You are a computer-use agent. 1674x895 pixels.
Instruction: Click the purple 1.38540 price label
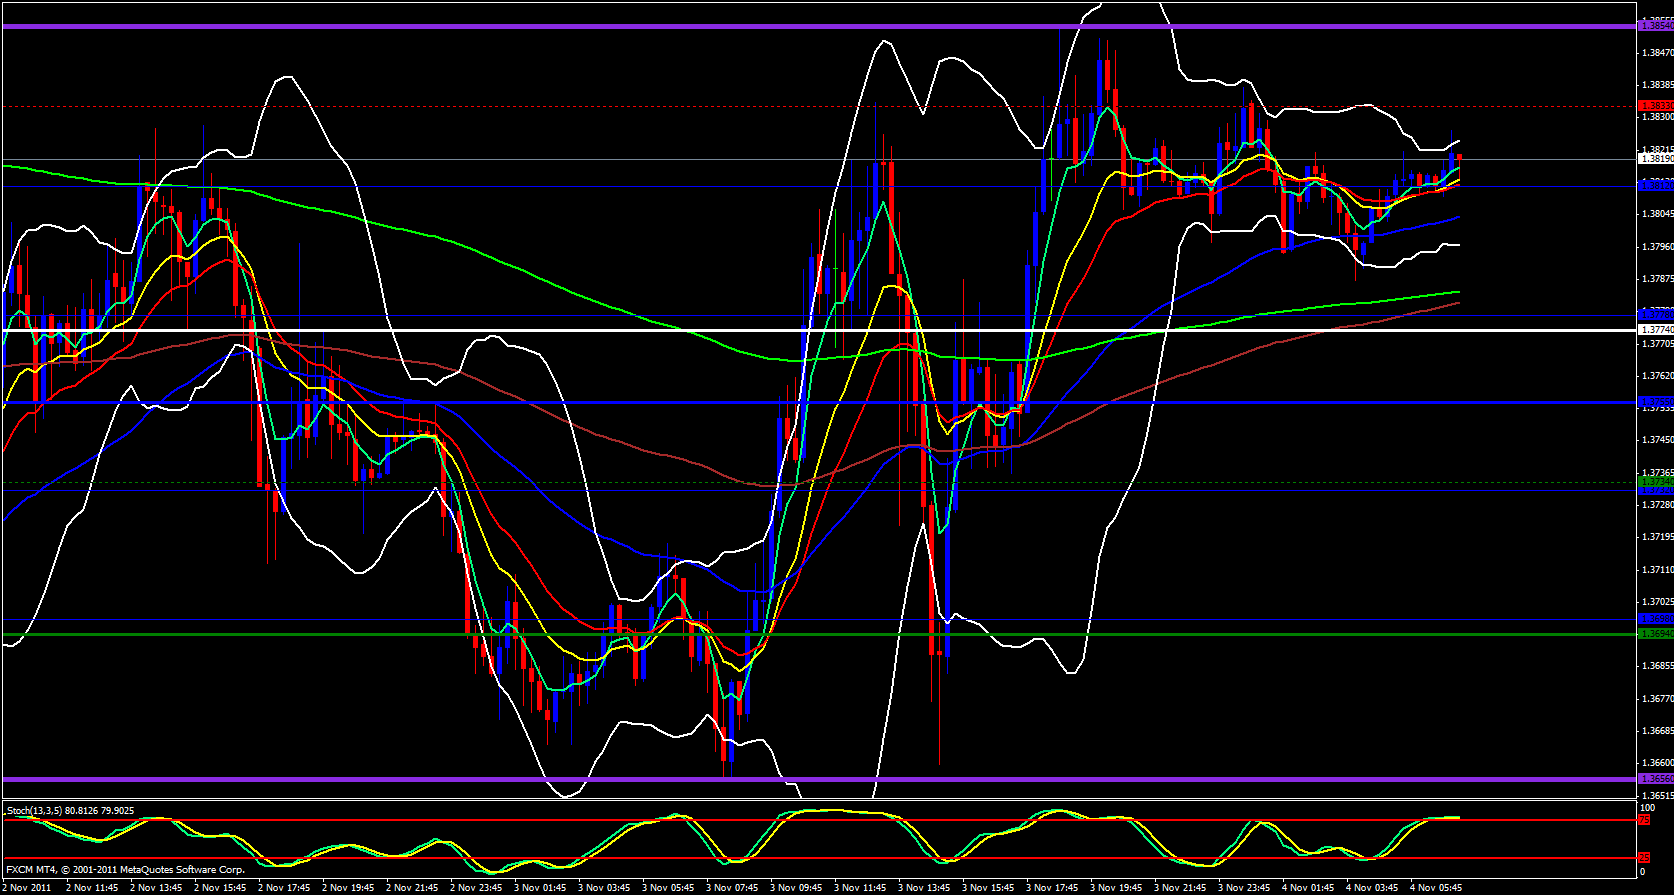[1654, 26]
